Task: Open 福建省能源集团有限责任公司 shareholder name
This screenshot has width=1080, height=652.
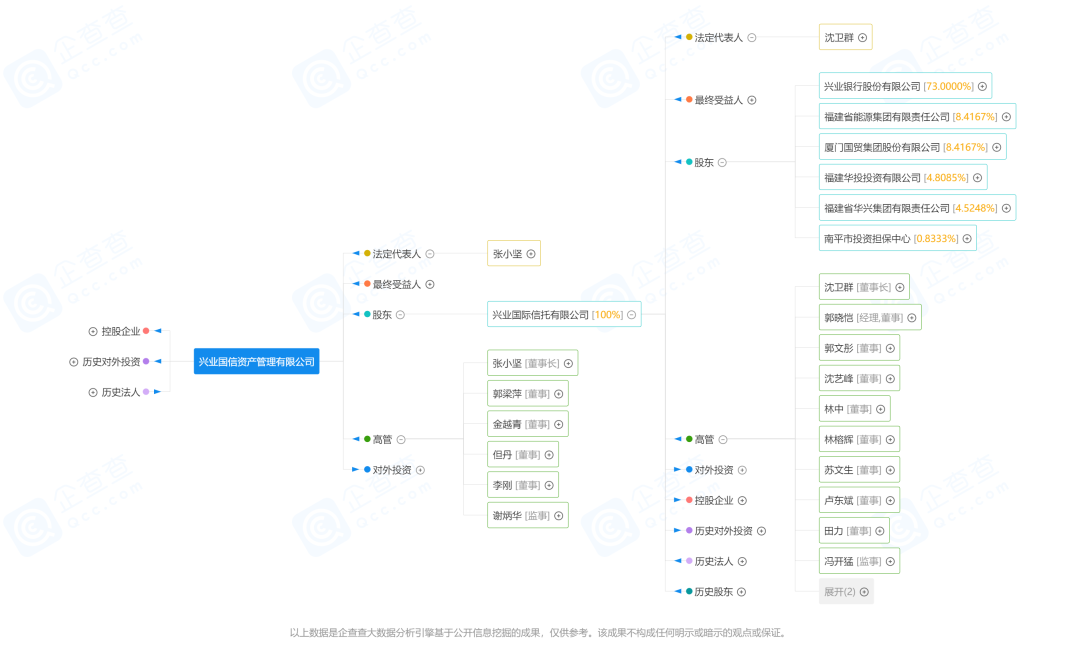Action: click(886, 117)
